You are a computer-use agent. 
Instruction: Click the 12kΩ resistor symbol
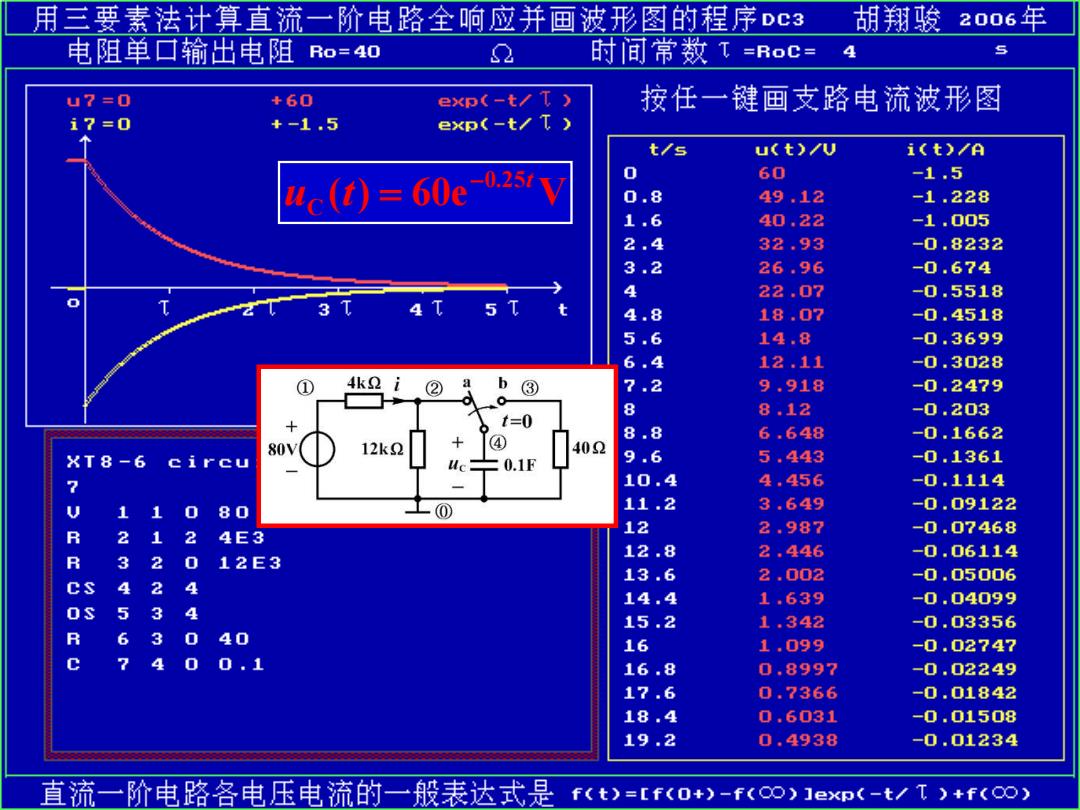coord(417,450)
